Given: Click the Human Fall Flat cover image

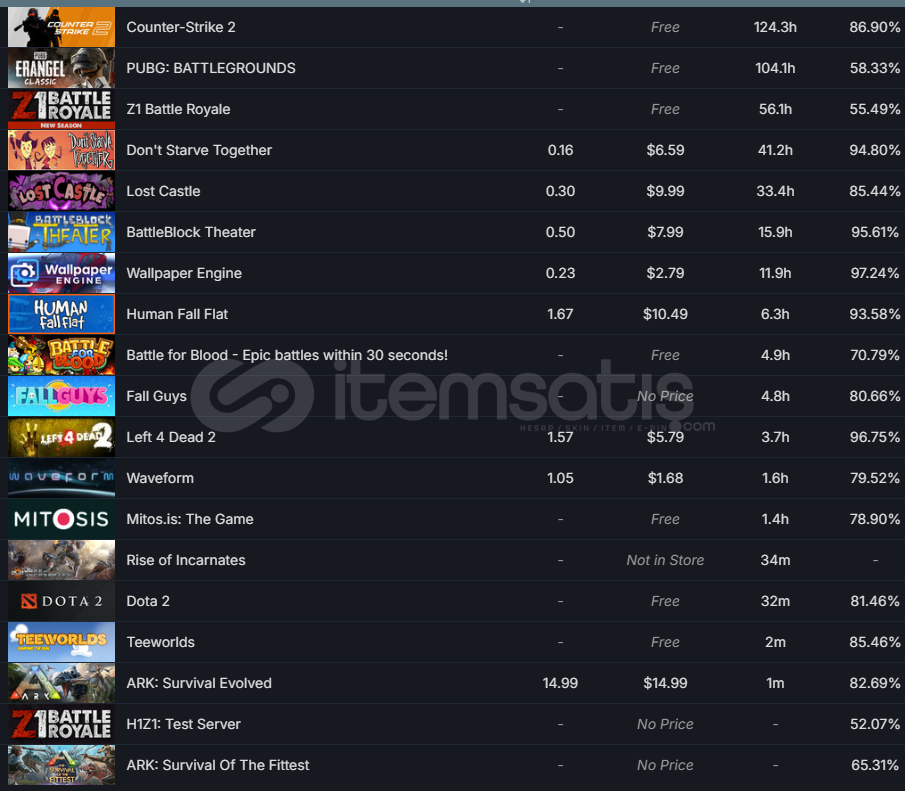Looking at the screenshot, I should (x=61, y=314).
